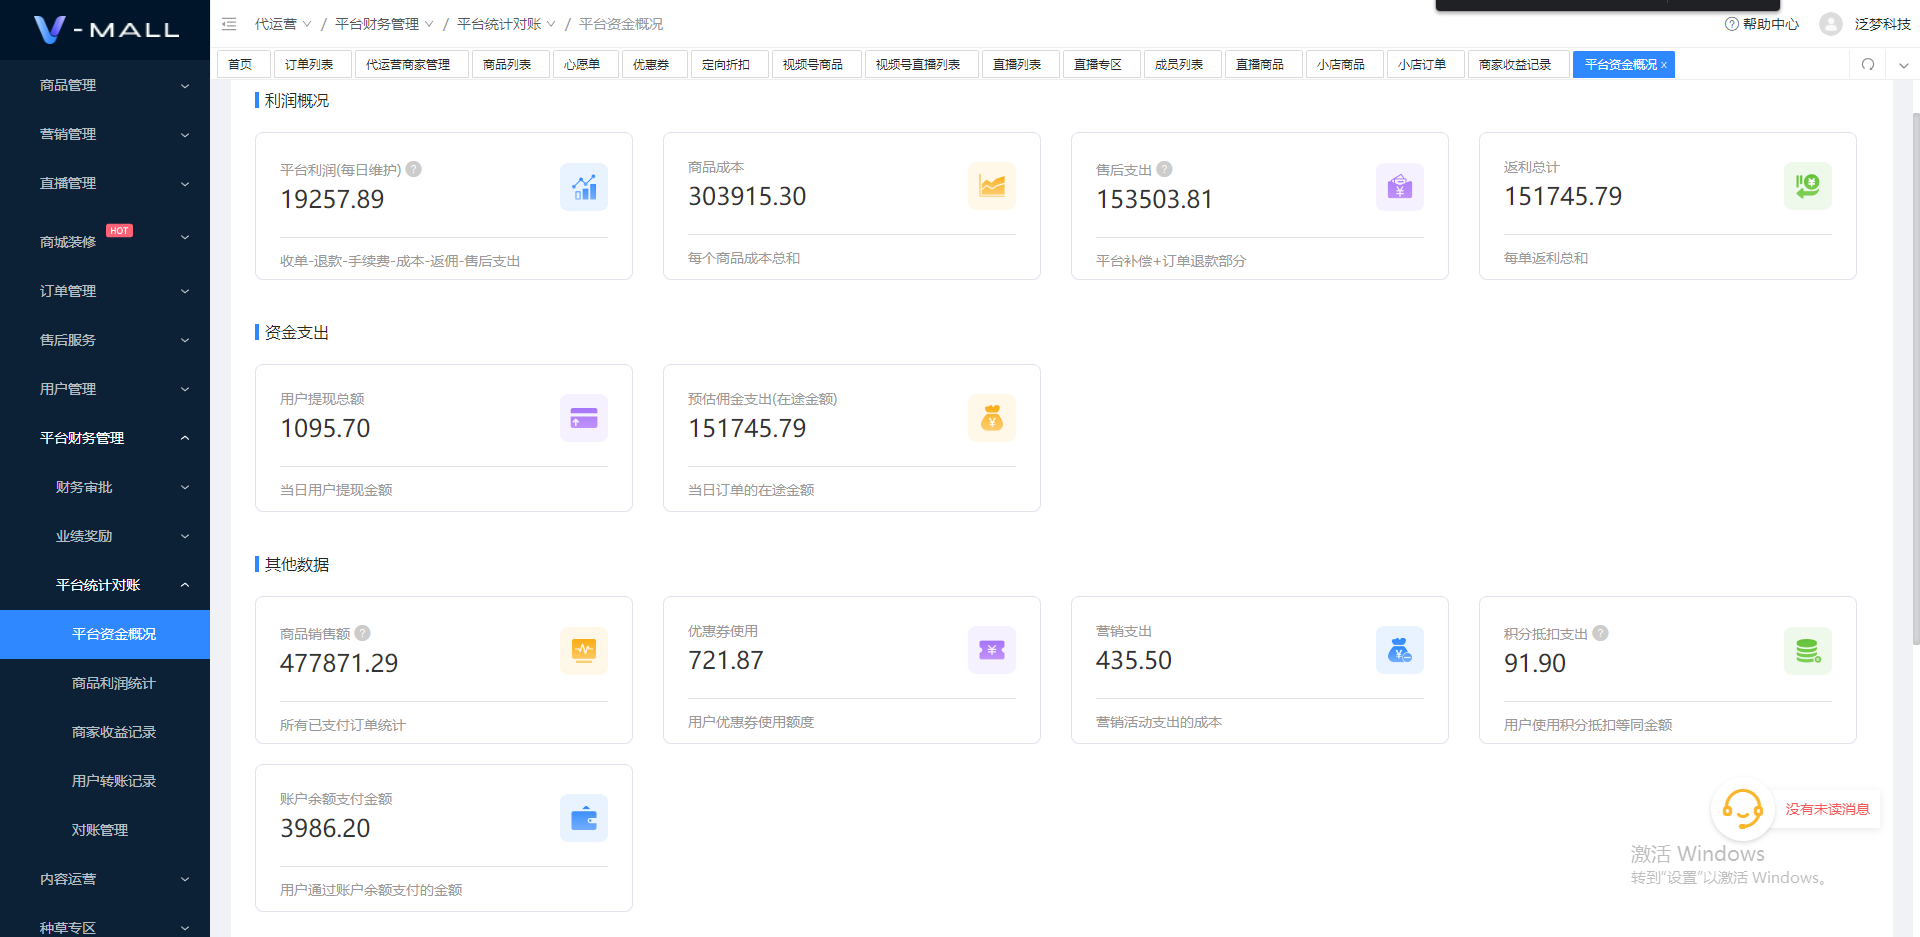Open customer service headset icon
Viewport: 1920px width, 937px height.
pos(1742,809)
